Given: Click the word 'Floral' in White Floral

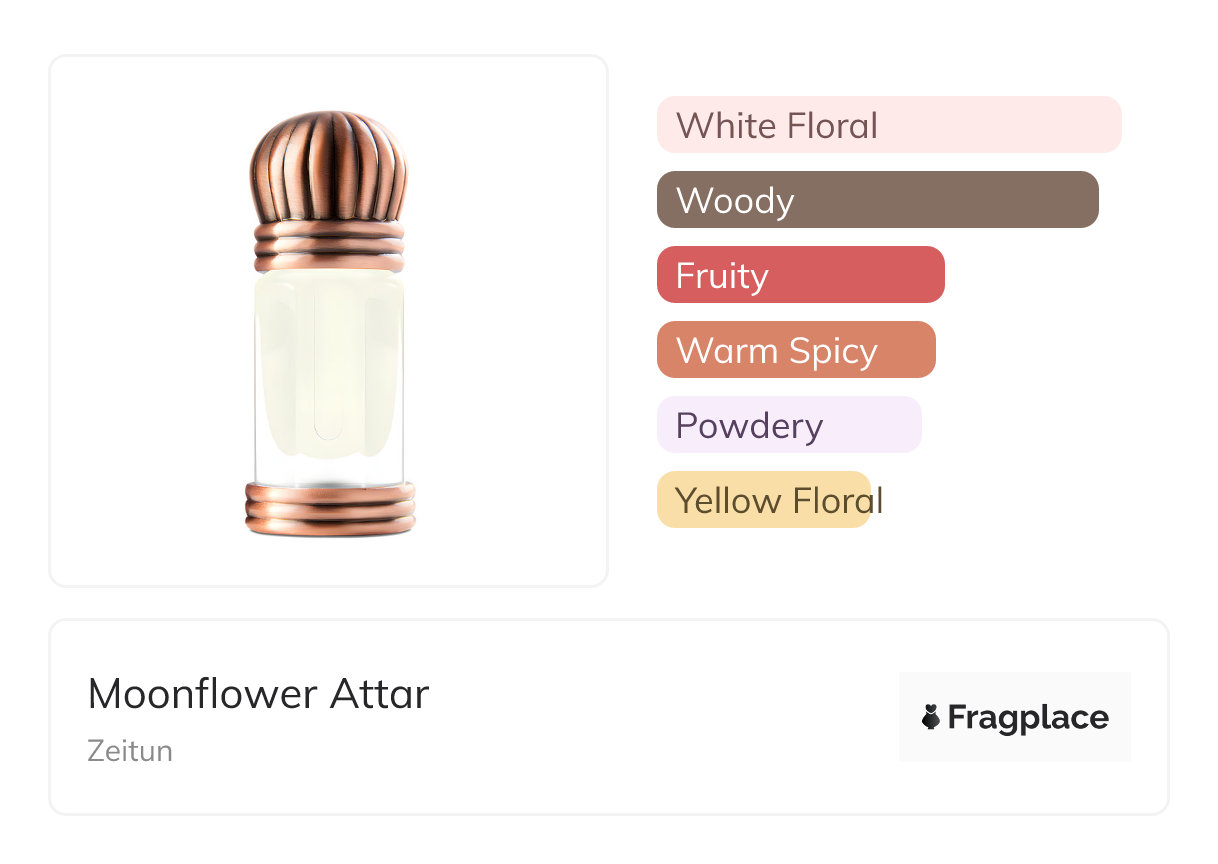Looking at the screenshot, I should pyautogui.click(x=832, y=126).
